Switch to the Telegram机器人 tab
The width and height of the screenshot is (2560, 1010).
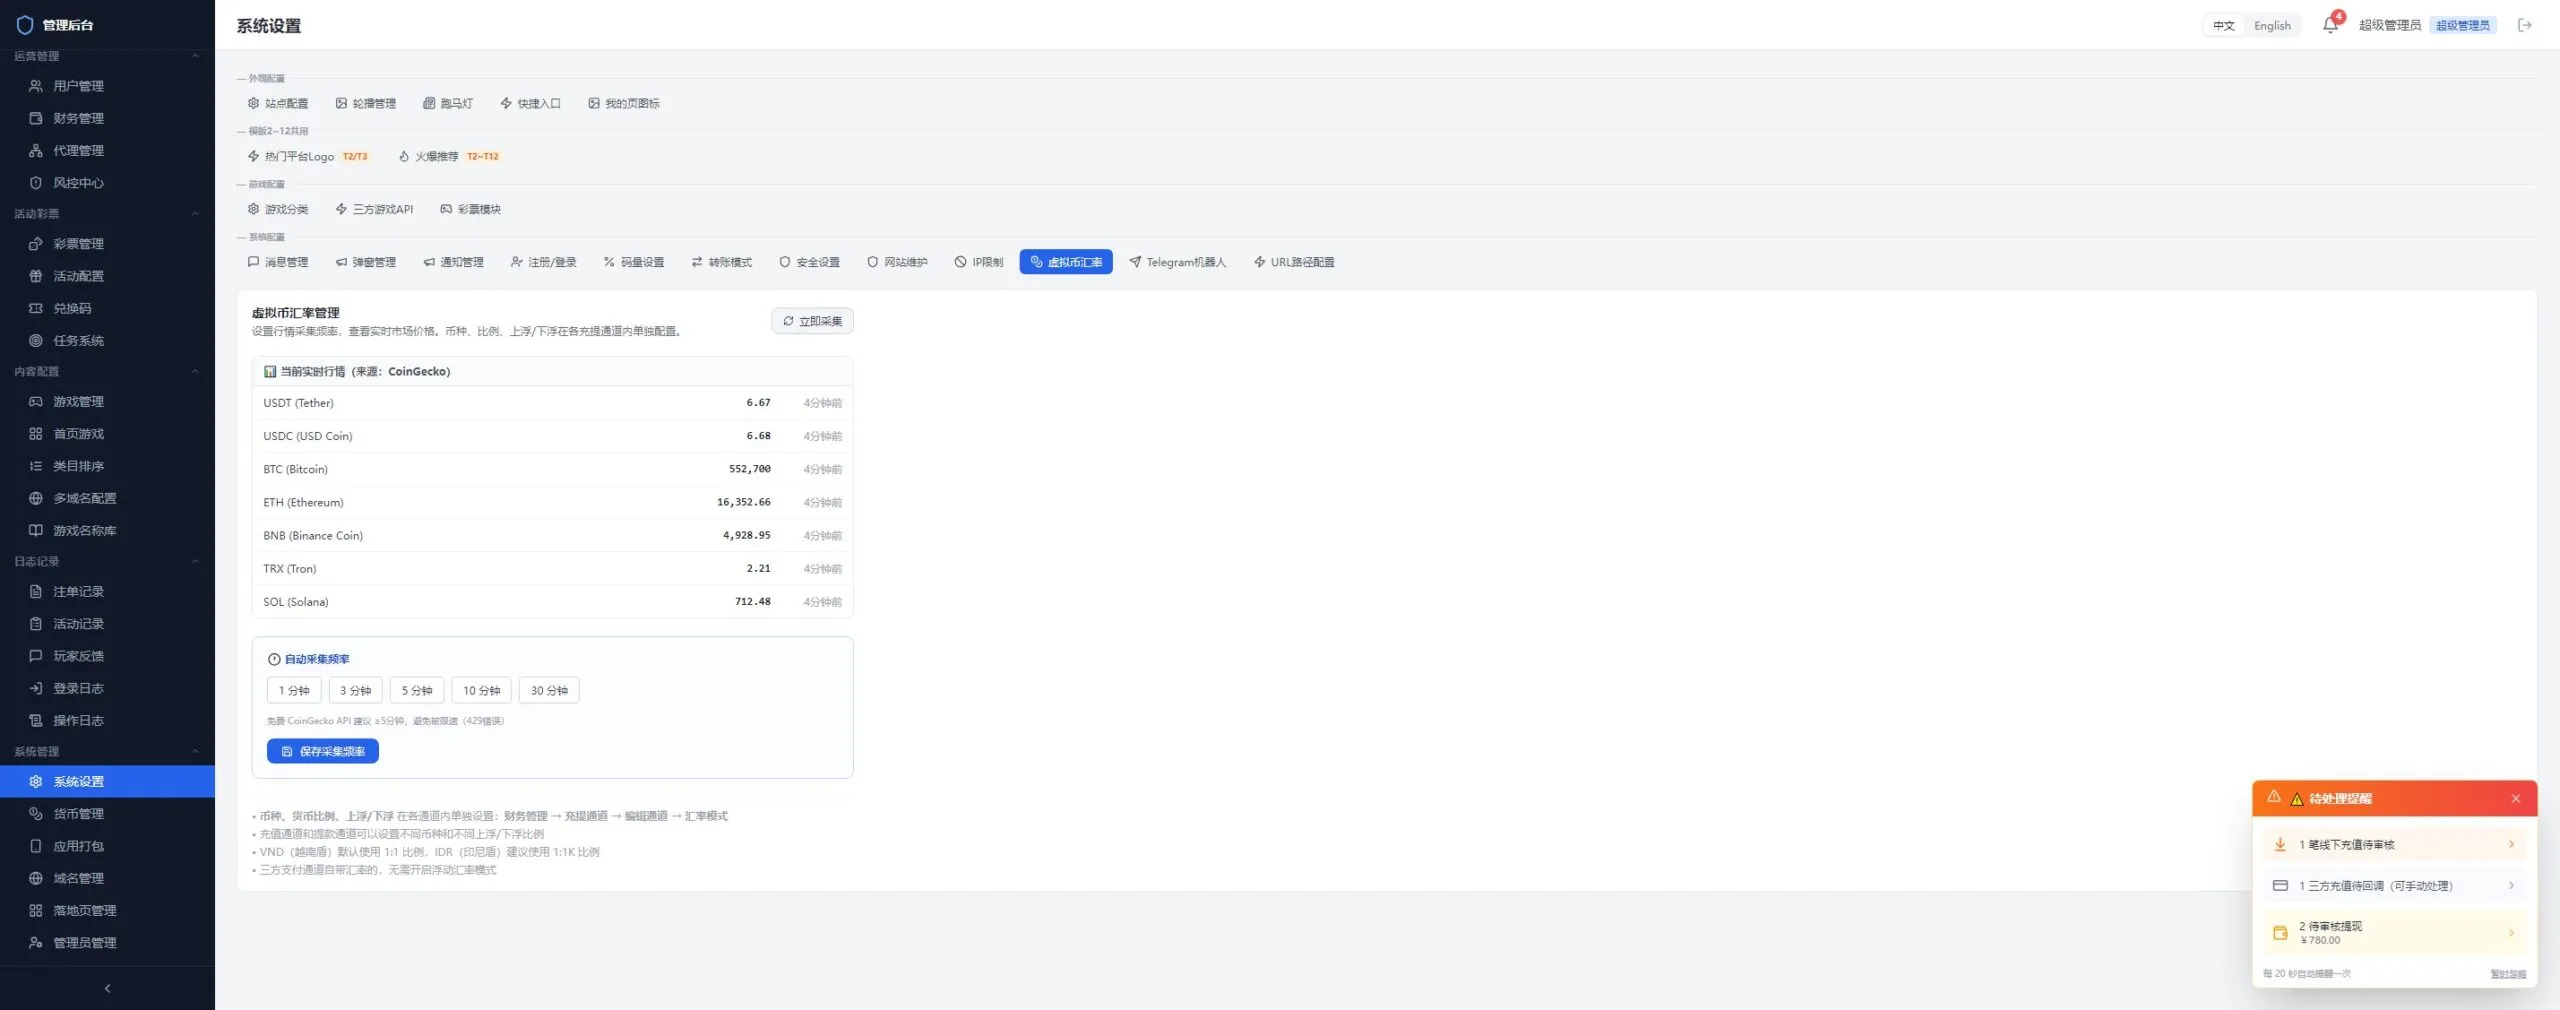click(1177, 262)
